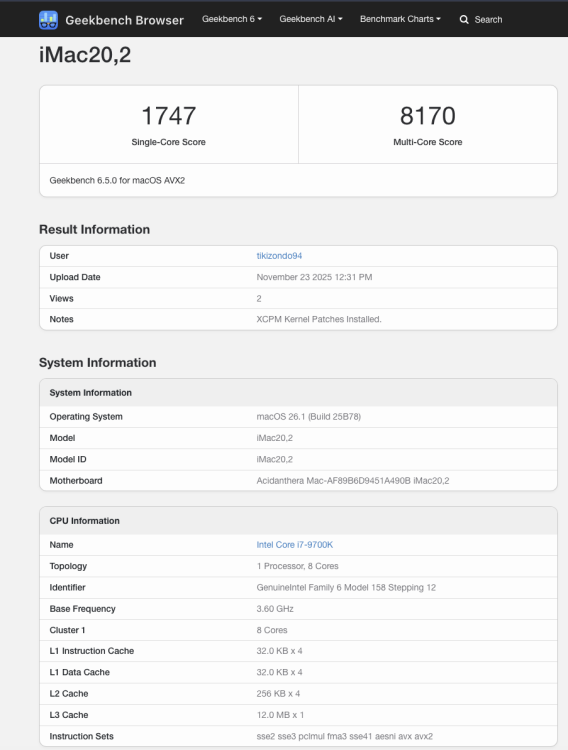Click the iMac20,2 page heading
The image size is (568, 750).
click(85, 55)
